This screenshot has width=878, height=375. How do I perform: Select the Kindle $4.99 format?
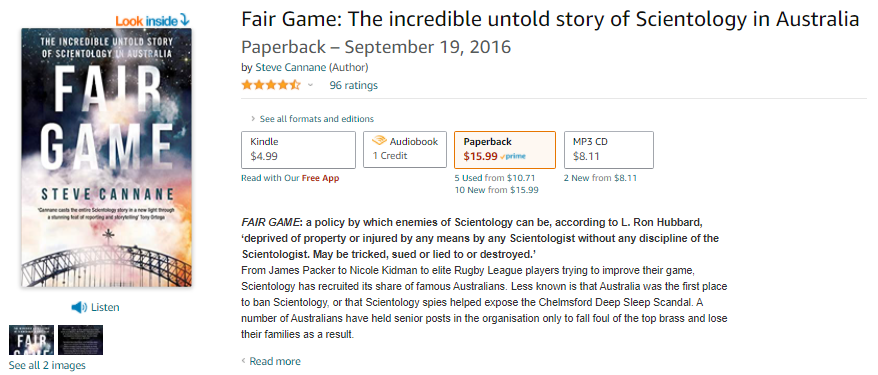(298, 149)
